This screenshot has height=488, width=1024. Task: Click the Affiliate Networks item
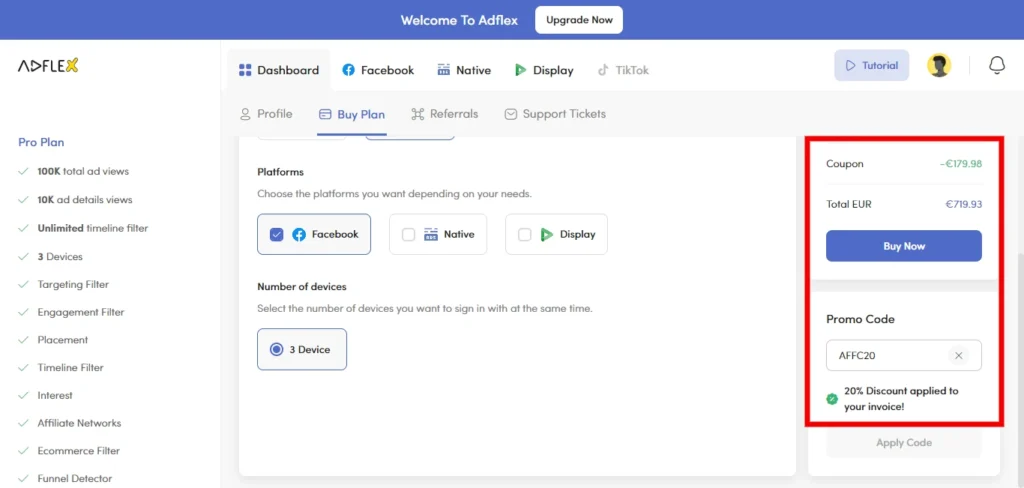[x=79, y=423]
